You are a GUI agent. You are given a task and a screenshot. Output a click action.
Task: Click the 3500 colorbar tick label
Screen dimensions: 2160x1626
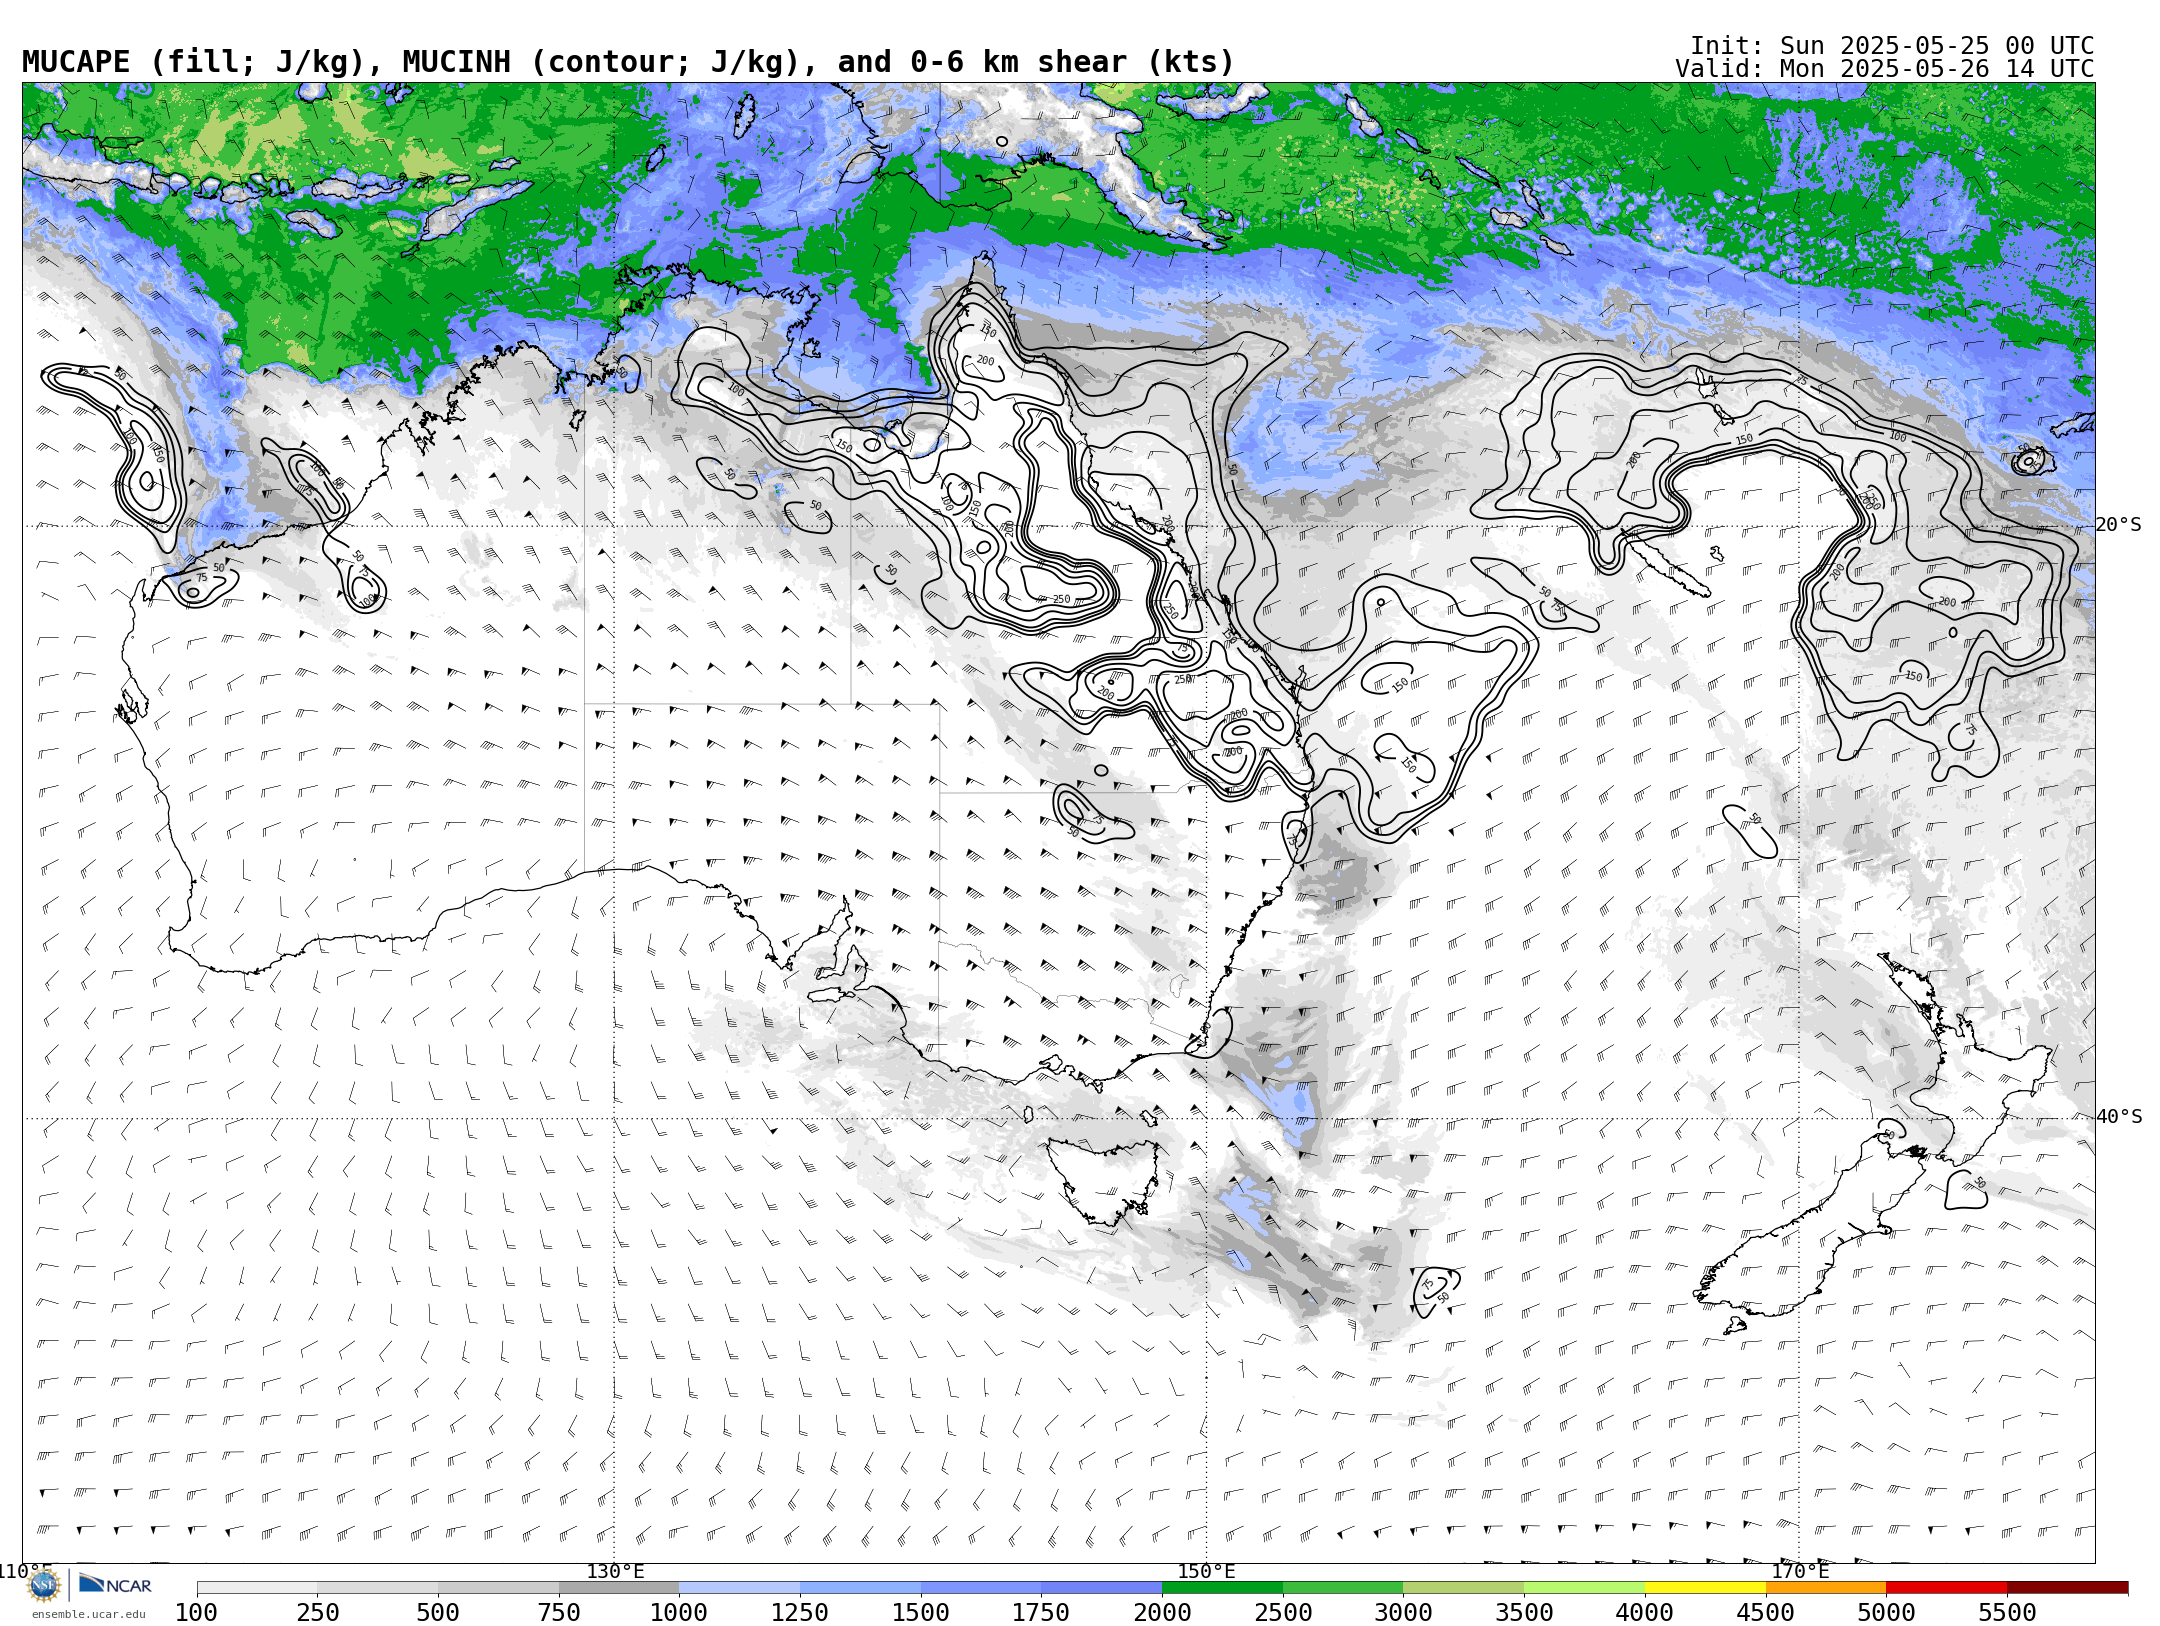pos(1524,1613)
